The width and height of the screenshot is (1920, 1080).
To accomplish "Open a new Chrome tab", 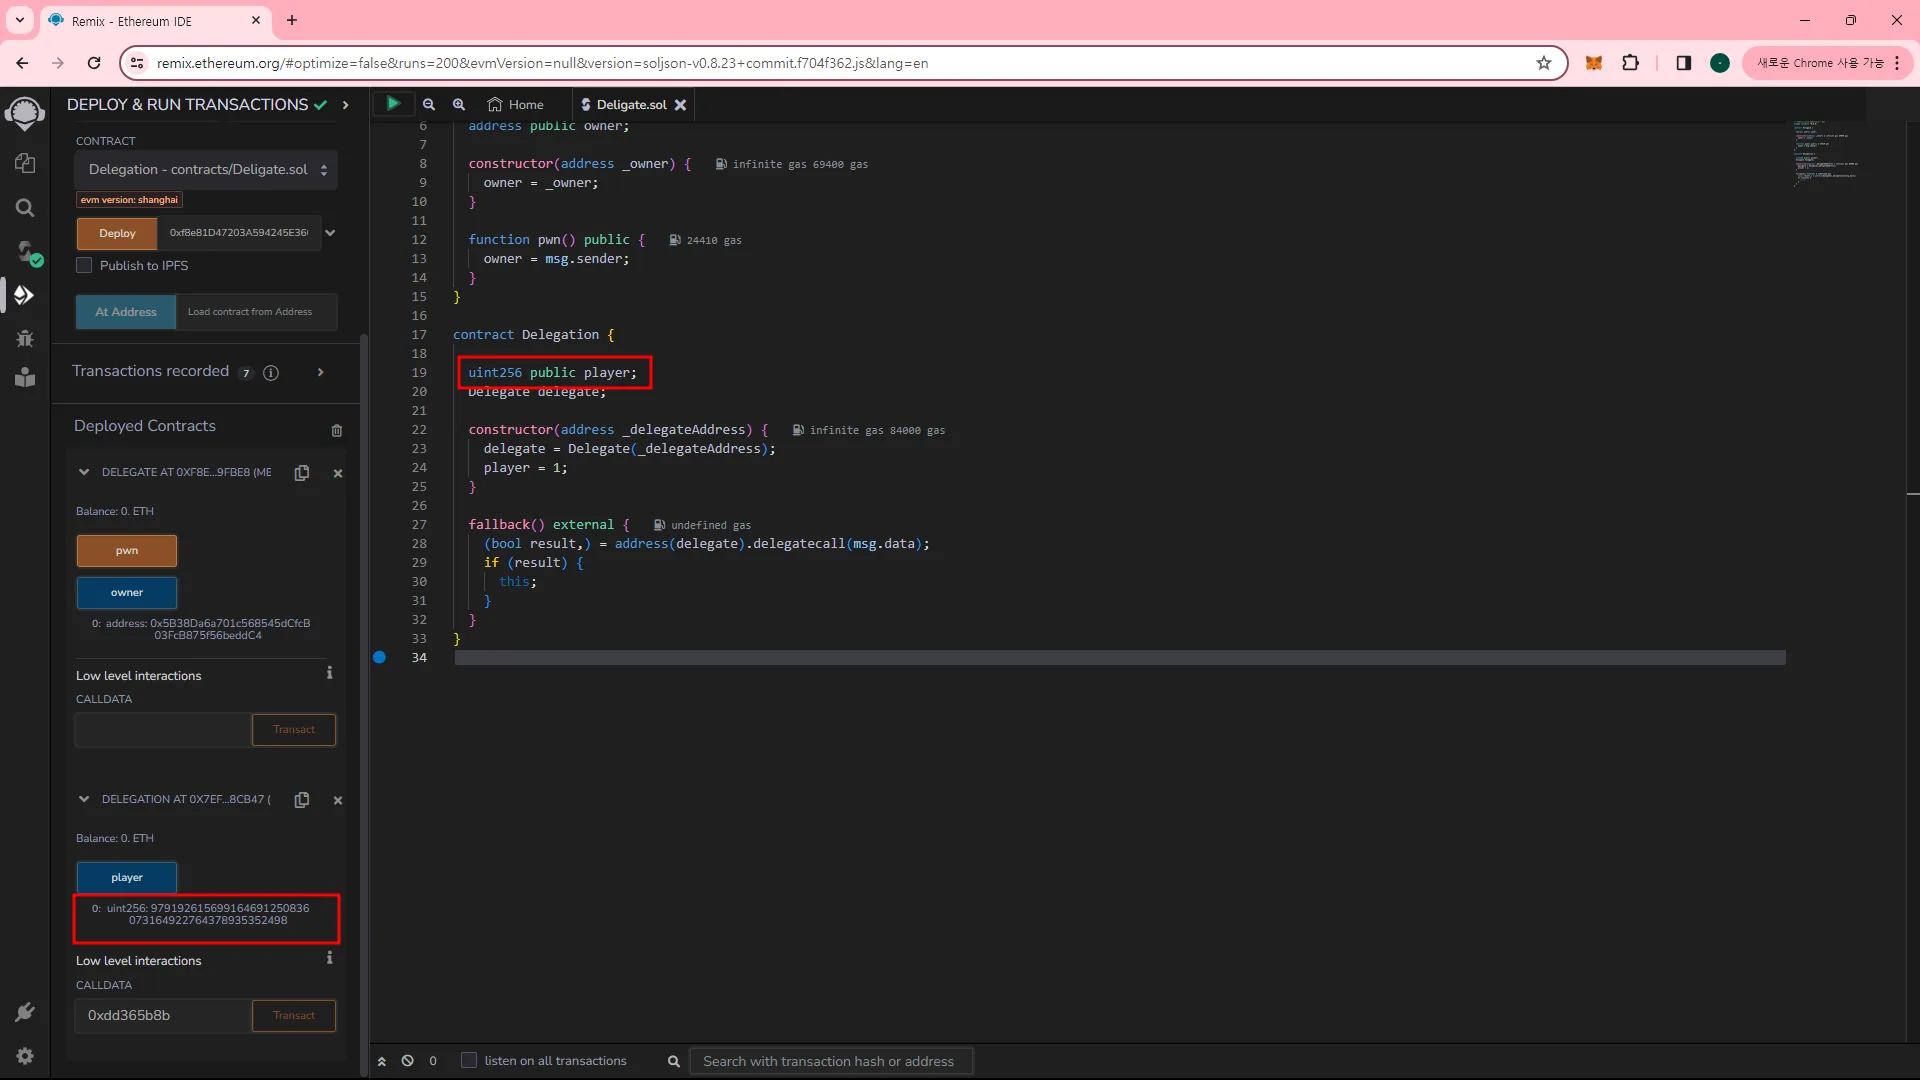I will click(292, 20).
